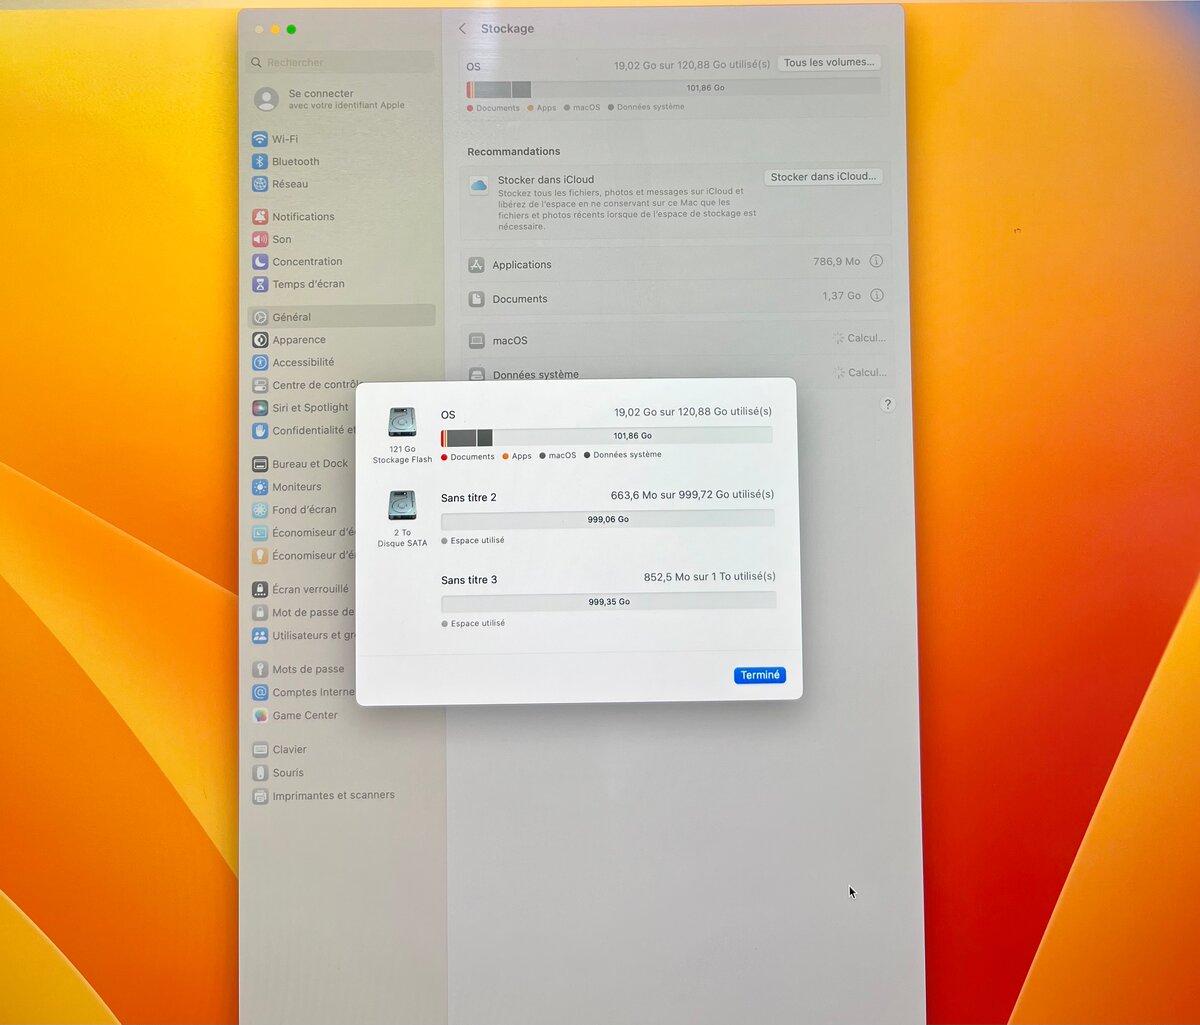Click Stocker dans iCloud button
This screenshot has height=1025, width=1200.
click(x=822, y=176)
